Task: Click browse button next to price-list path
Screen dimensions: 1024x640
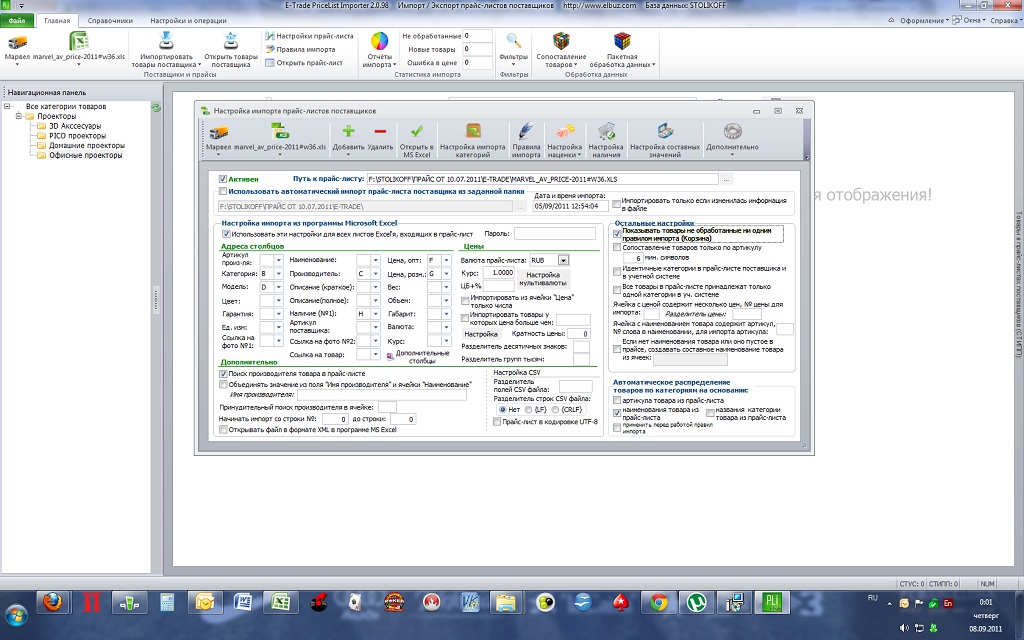Action: pos(726,179)
